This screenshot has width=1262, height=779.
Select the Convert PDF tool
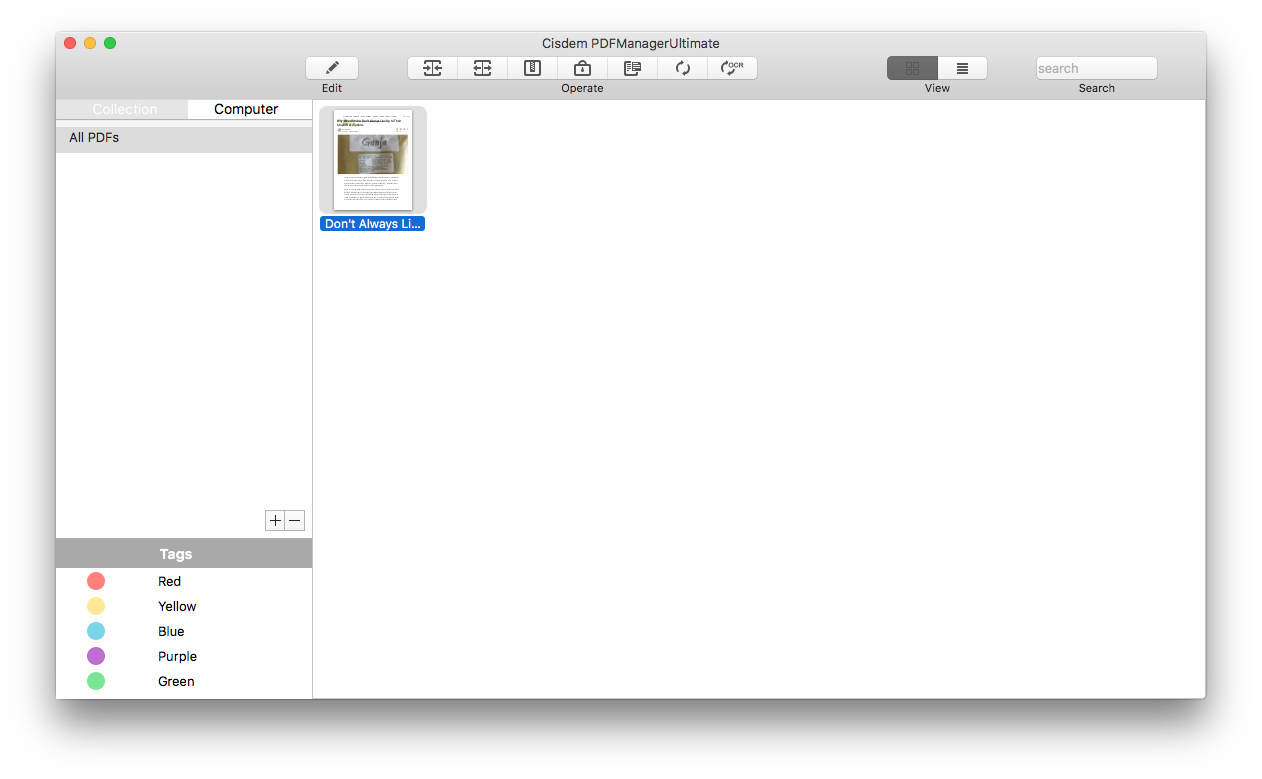click(632, 67)
